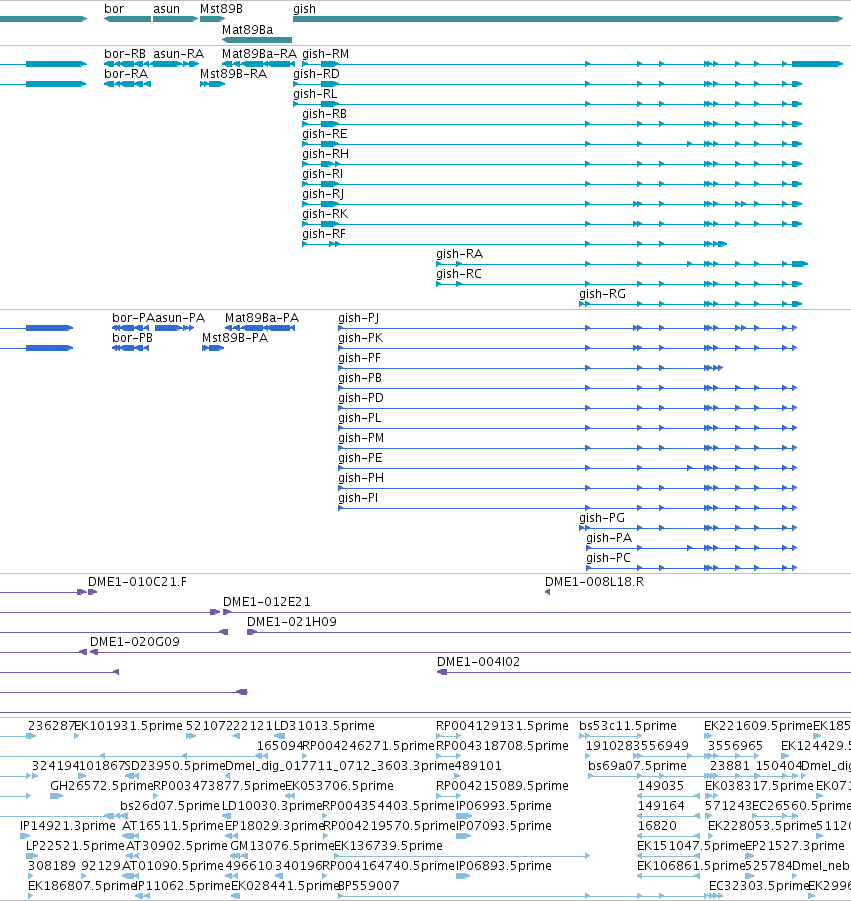Click the gish-PJ protein label

pyautogui.click(x=359, y=318)
